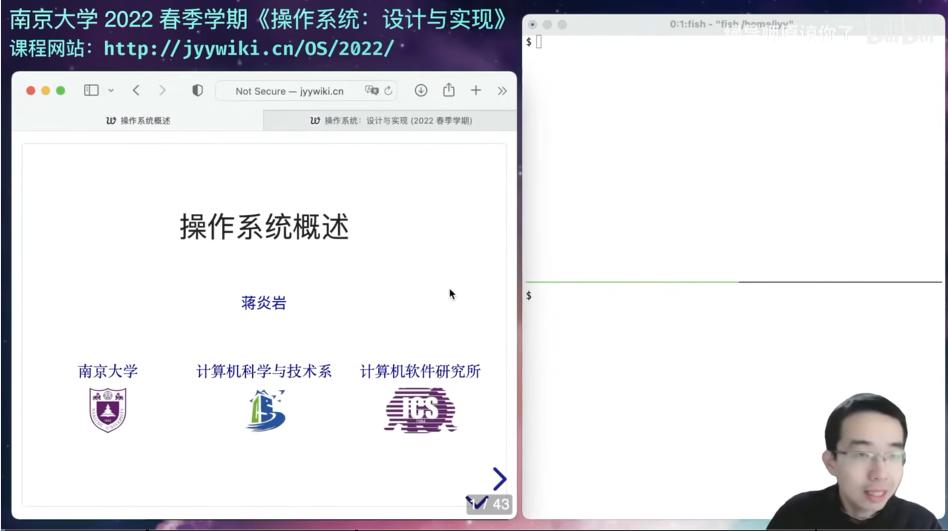Advance slide using the blue next chevron
Screen dimensions: 948x531
(x=499, y=478)
